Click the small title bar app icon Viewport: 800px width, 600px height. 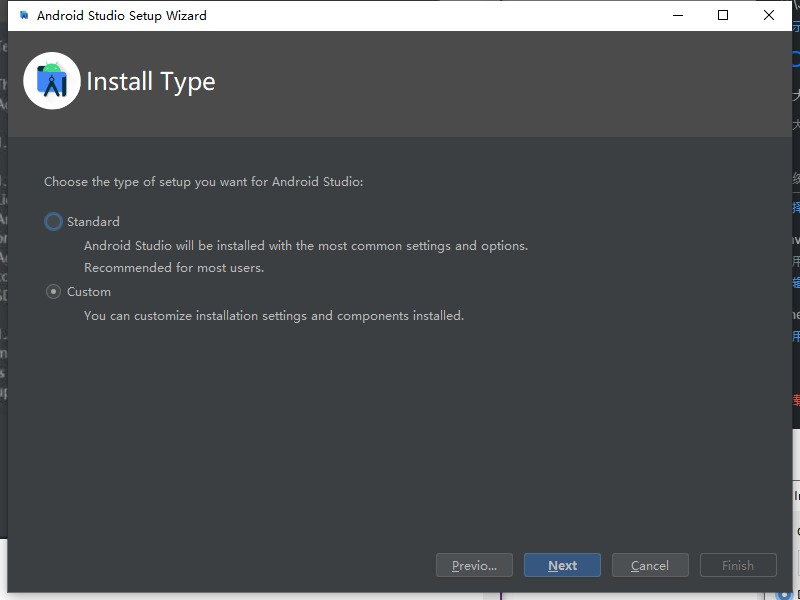tap(24, 16)
